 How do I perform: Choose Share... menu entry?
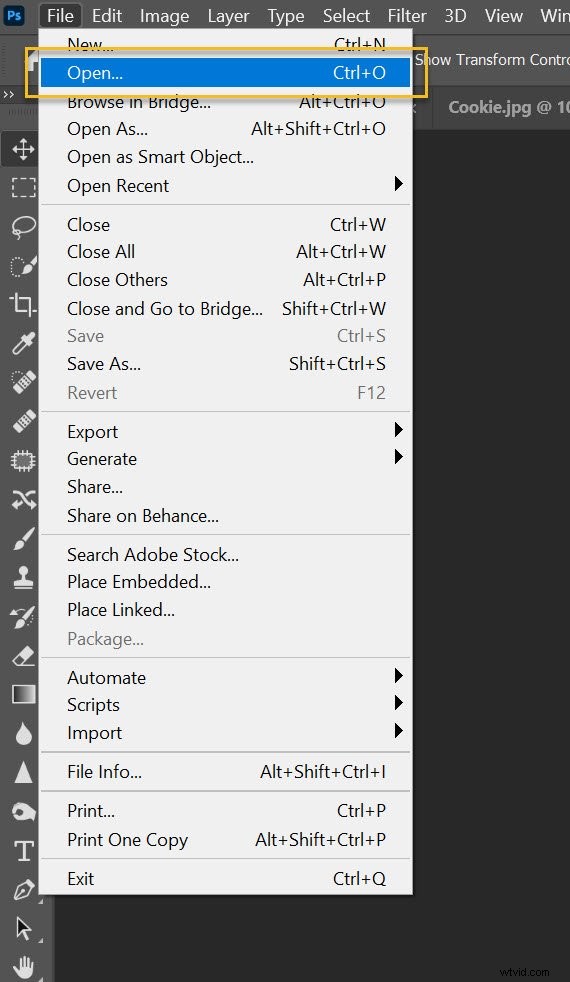click(x=225, y=487)
